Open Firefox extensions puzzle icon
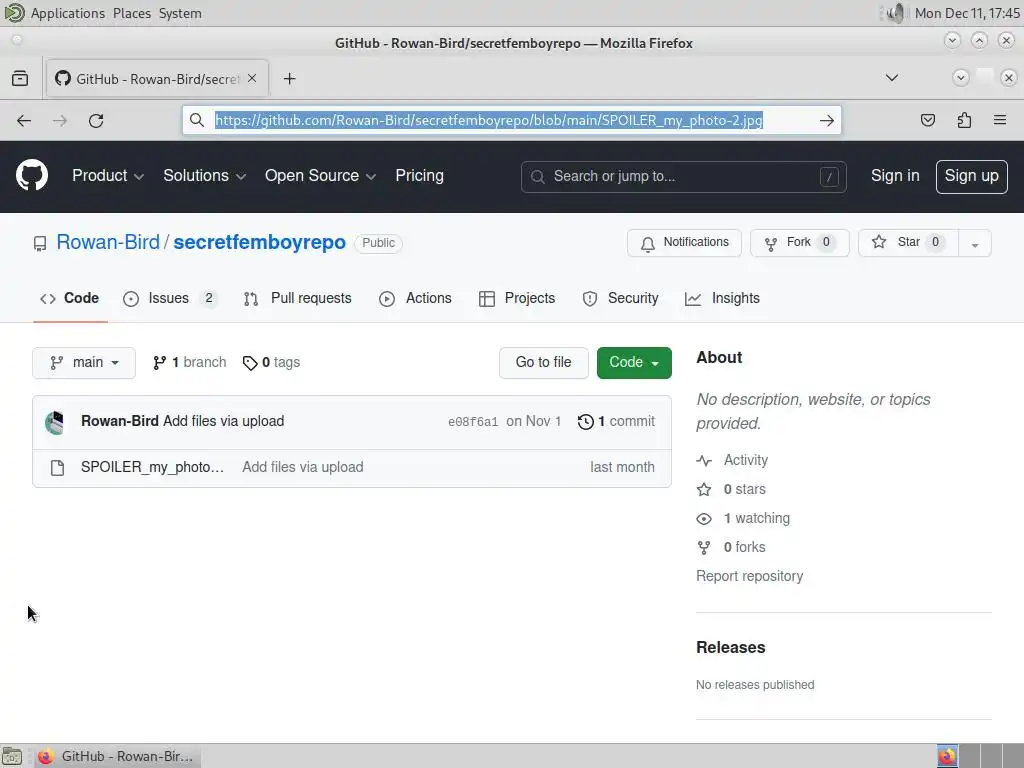Image resolution: width=1024 pixels, height=768 pixels. [x=964, y=120]
